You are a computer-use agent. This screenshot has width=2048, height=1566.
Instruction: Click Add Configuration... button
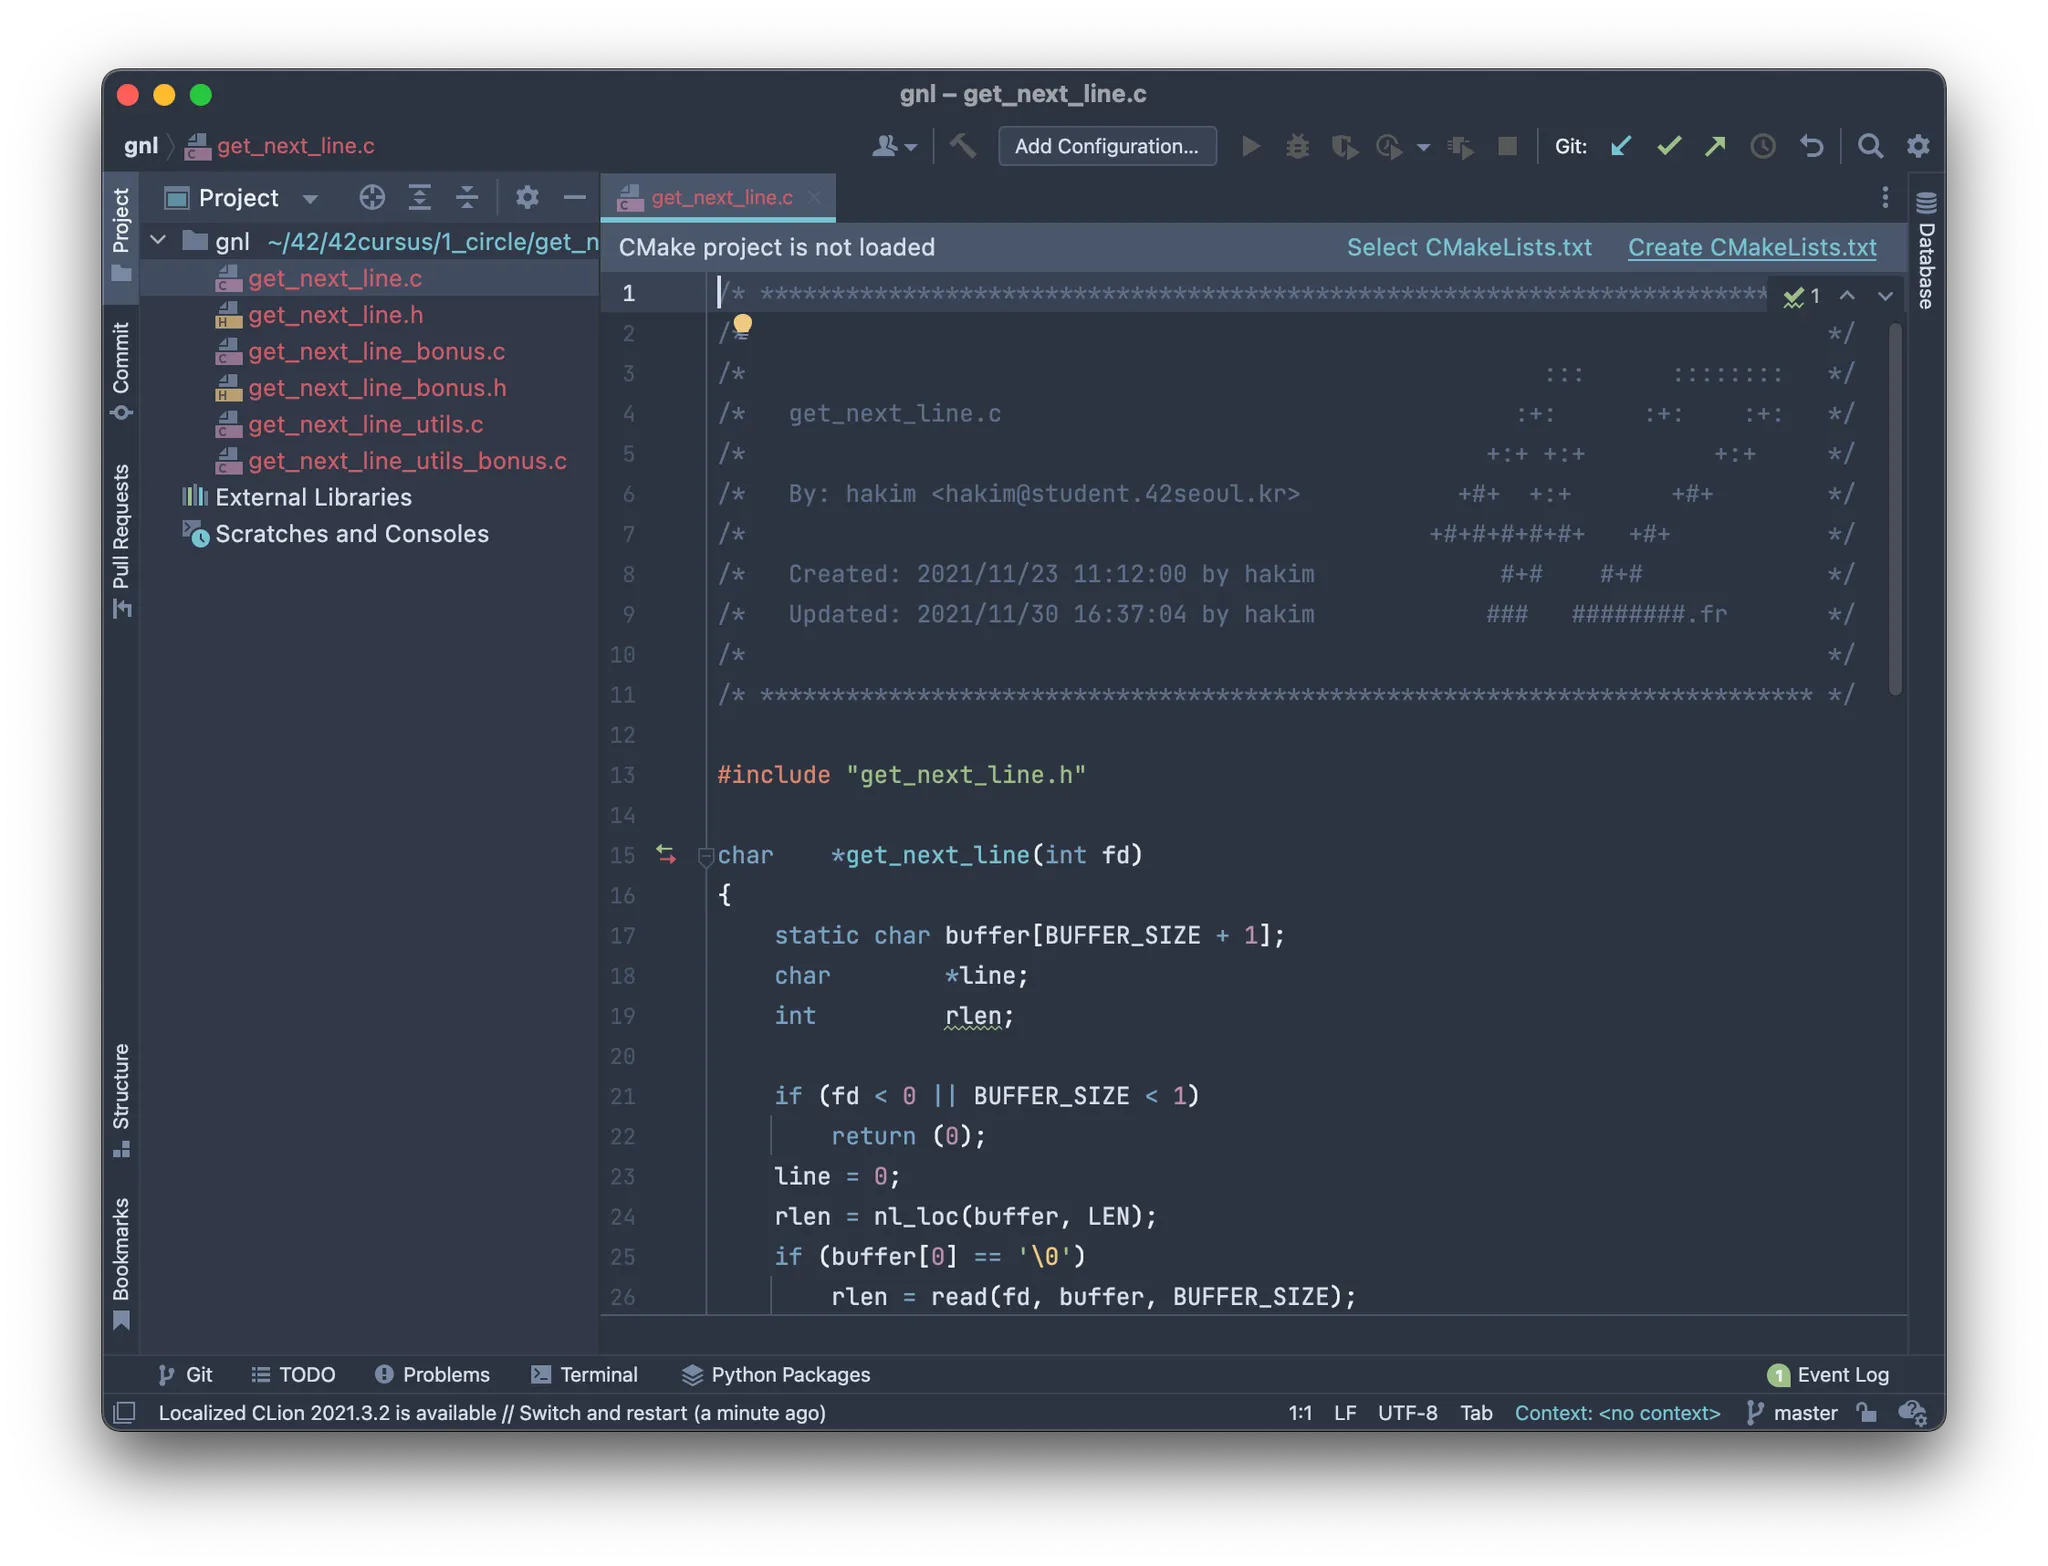tap(1106, 146)
